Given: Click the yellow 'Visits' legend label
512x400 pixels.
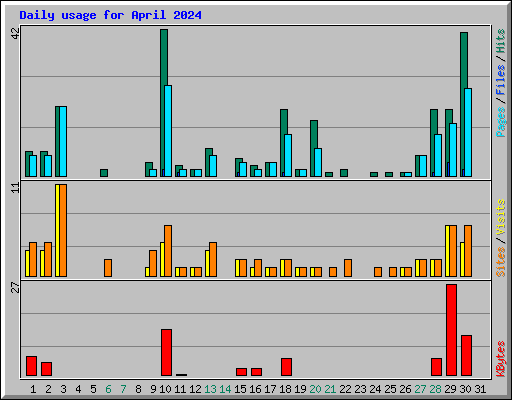Looking at the screenshot, I should (x=500, y=218).
